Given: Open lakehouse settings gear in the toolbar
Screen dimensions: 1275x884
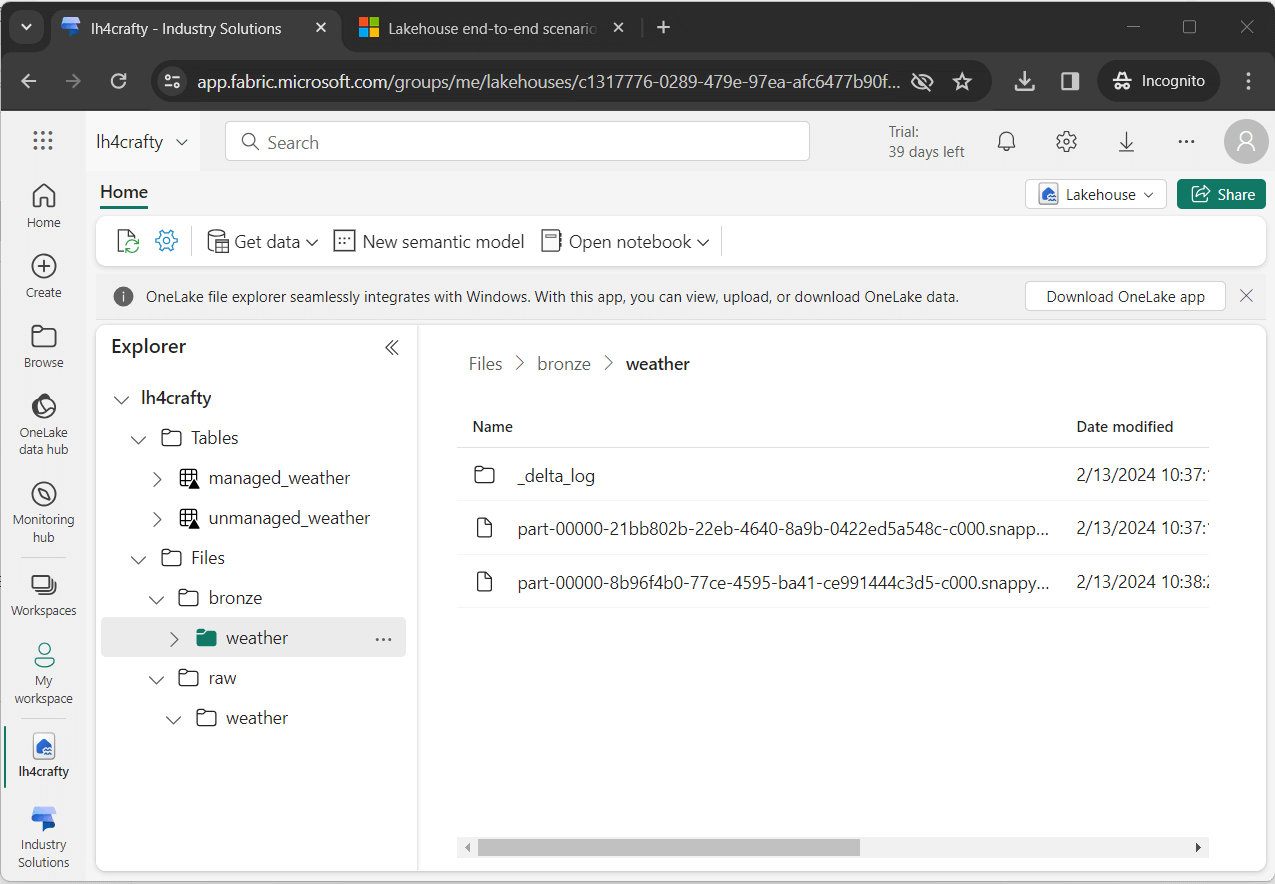Looking at the screenshot, I should pos(166,241).
